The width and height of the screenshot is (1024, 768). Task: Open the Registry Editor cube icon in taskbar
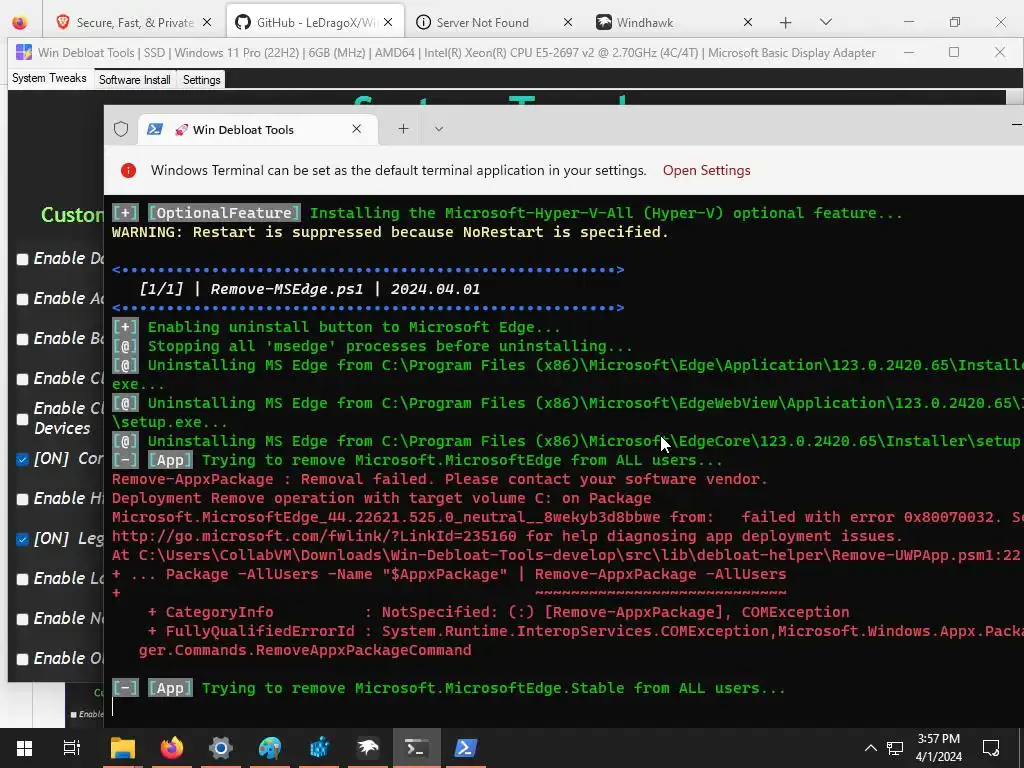coord(319,748)
